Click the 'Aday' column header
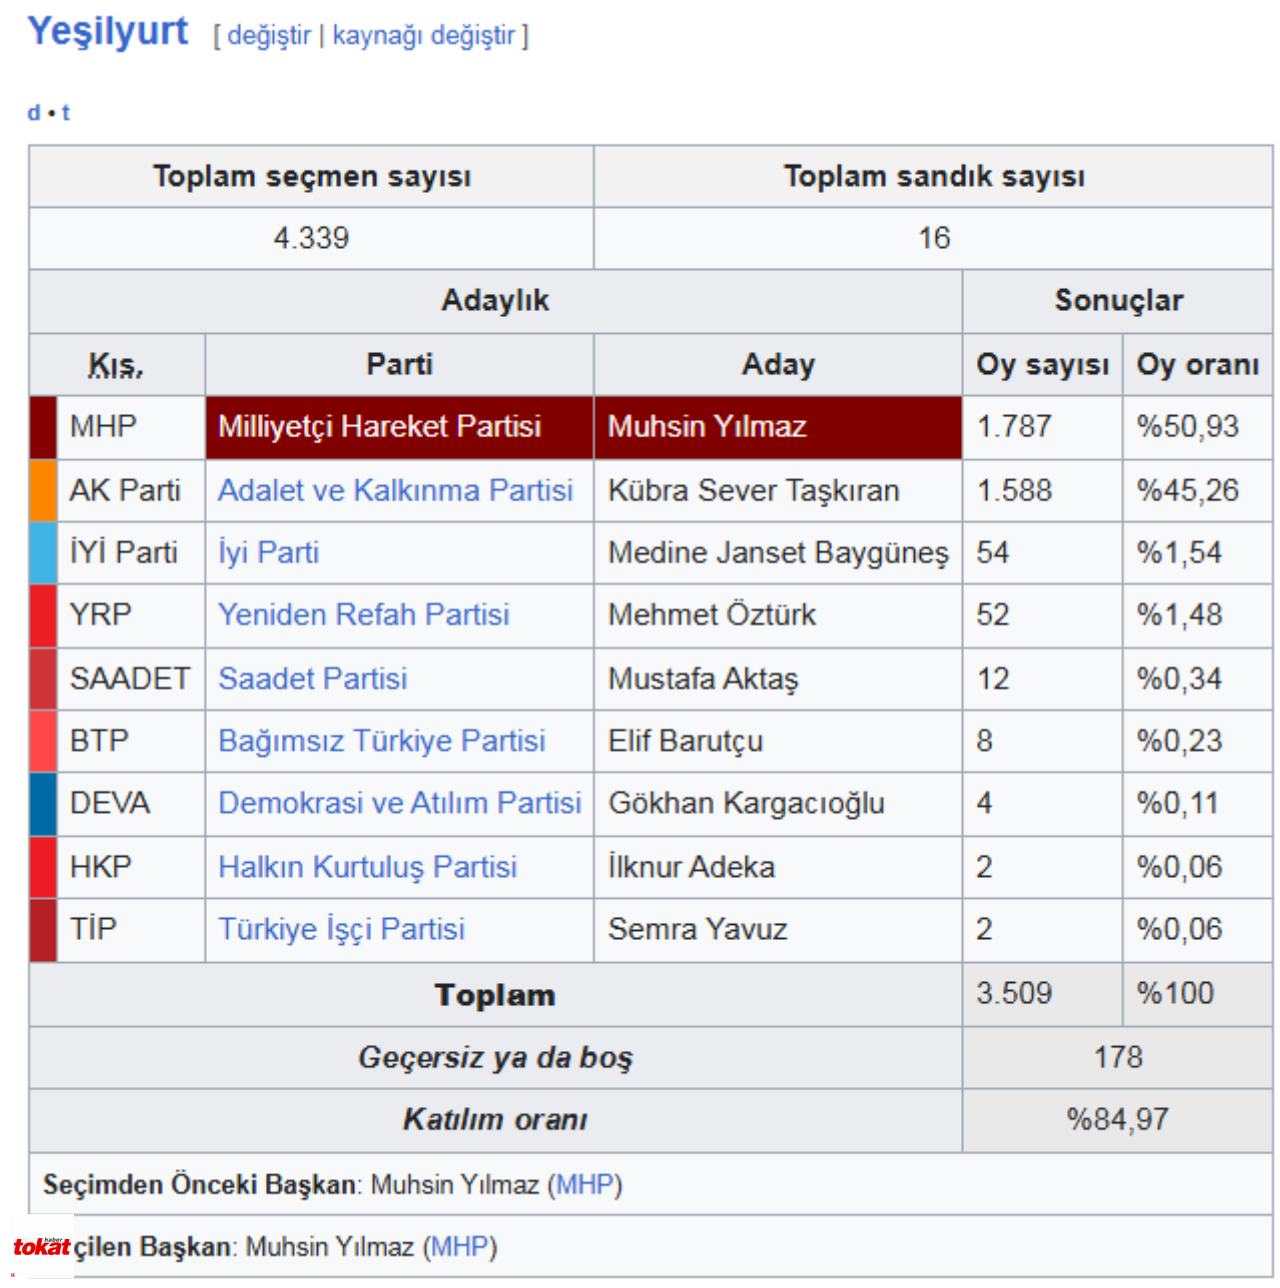The image size is (1280, 1288). tap(778, 365)
